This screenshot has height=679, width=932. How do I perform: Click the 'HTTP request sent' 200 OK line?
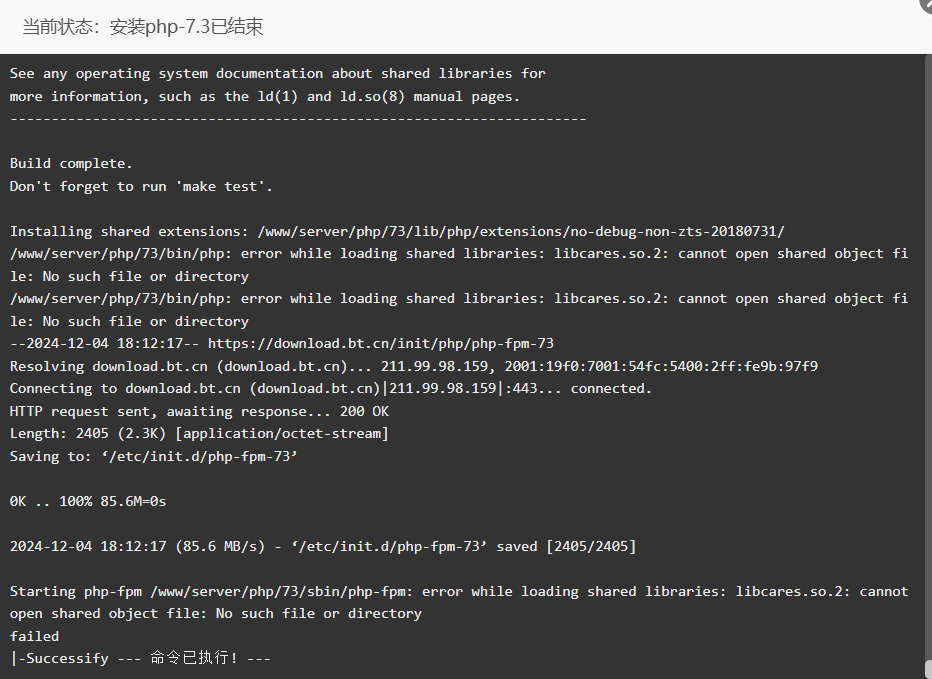(x=199, y=411)
